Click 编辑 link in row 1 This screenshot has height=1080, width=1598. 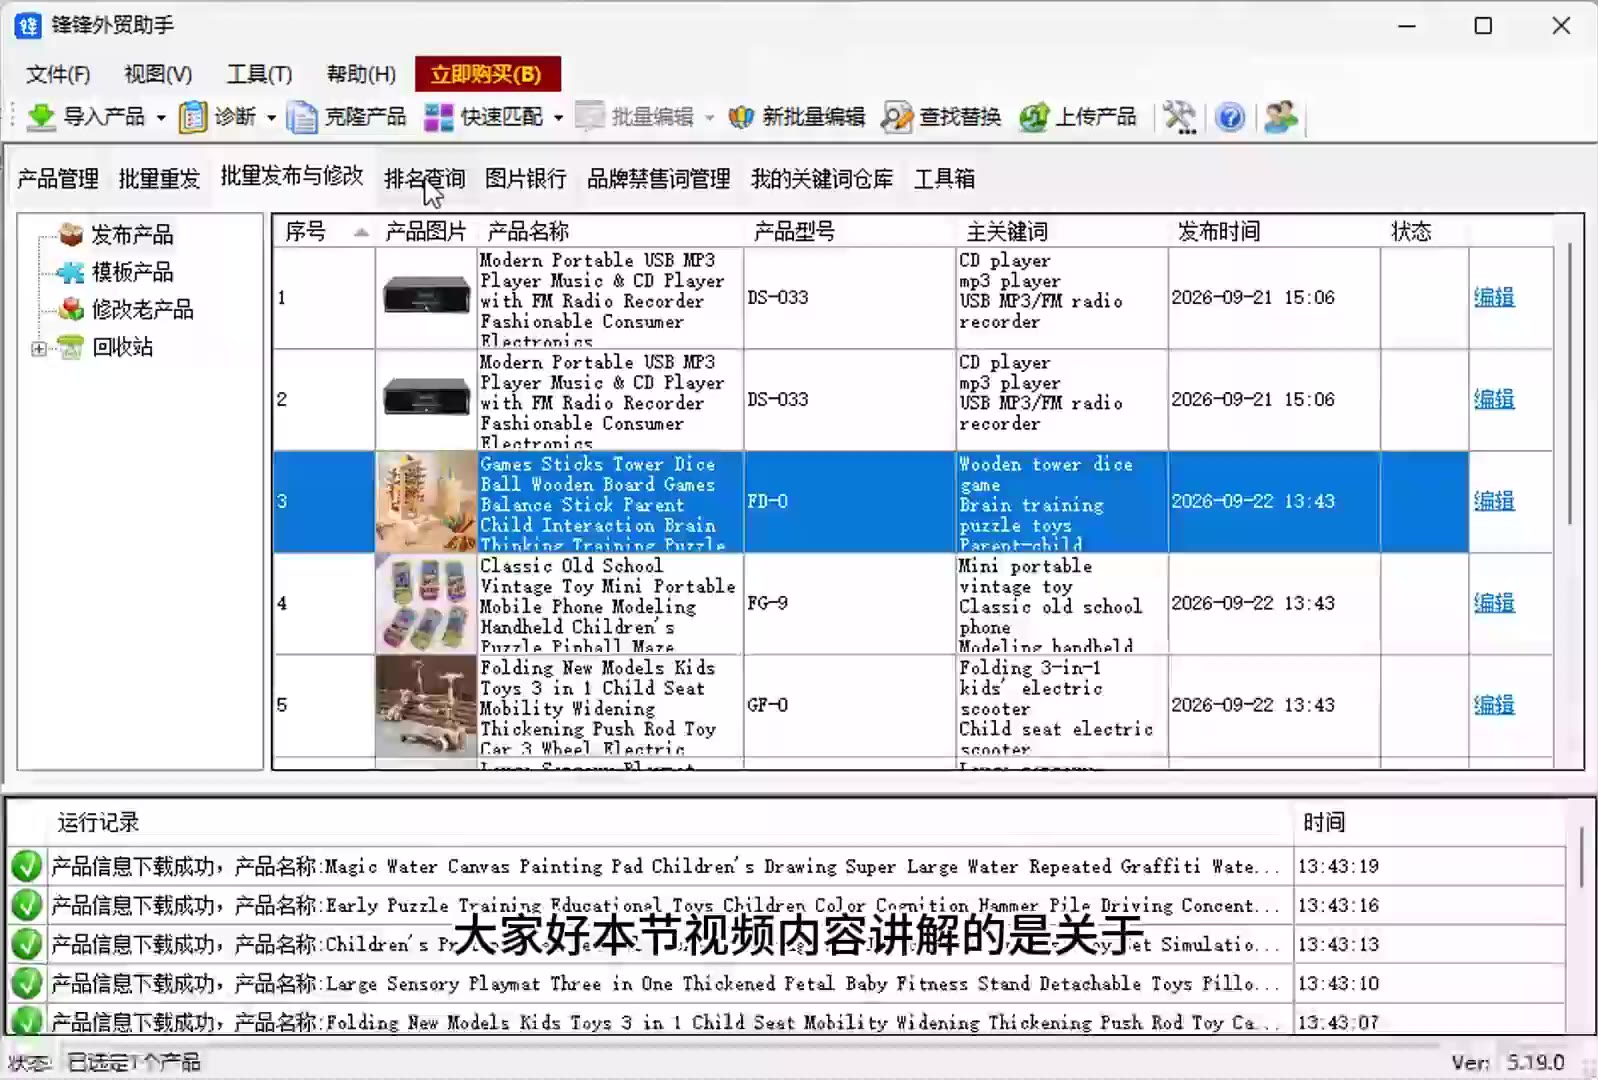(1494, 298)
